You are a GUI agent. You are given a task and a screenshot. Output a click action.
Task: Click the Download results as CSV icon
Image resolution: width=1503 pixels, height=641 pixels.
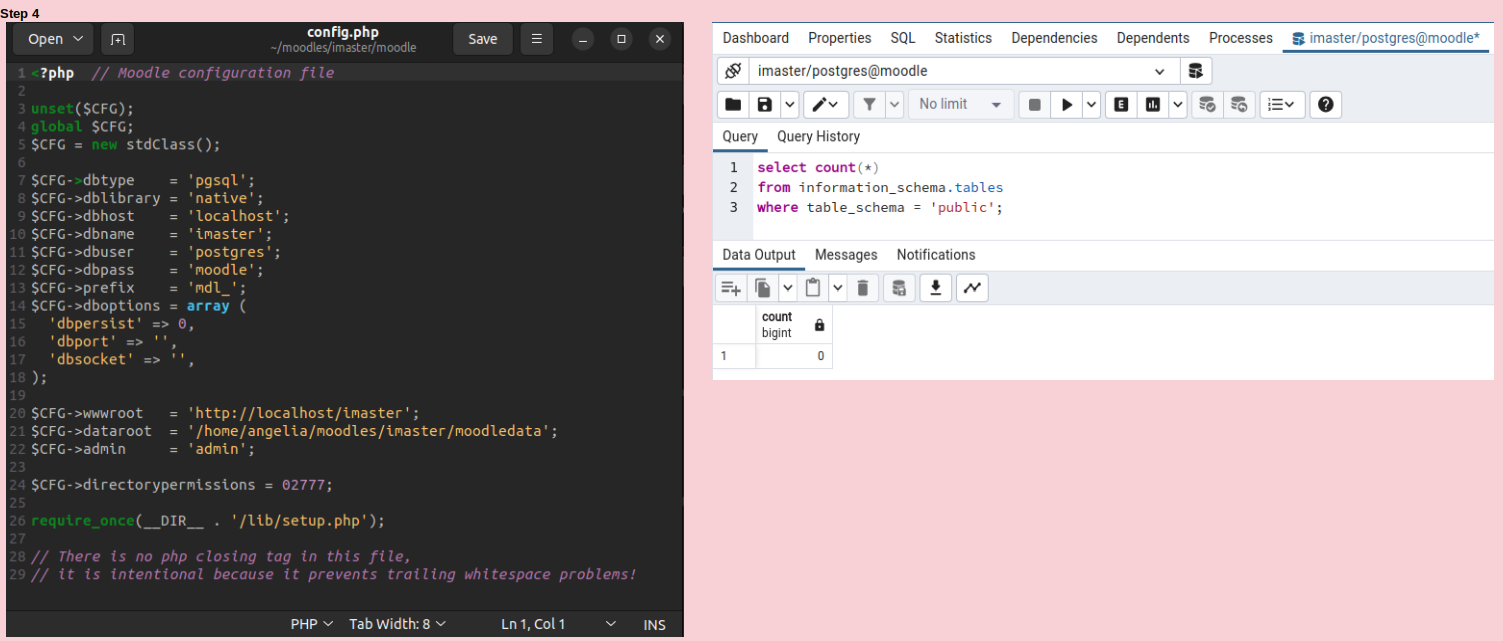[x=935, y=288]
